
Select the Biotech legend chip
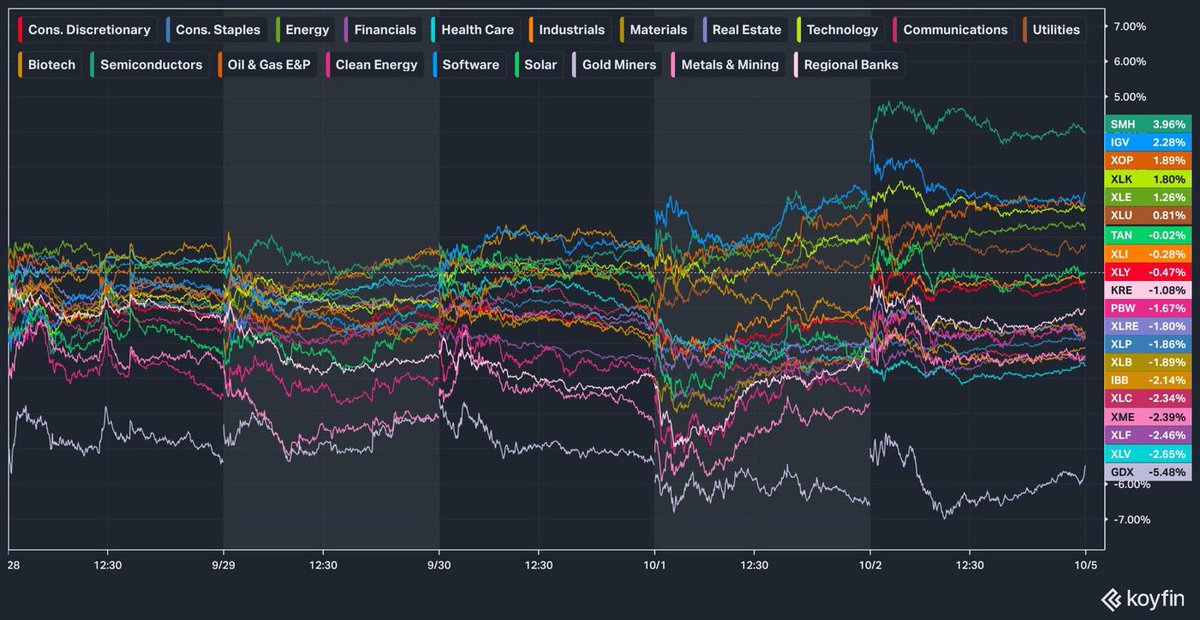[48, 65]
